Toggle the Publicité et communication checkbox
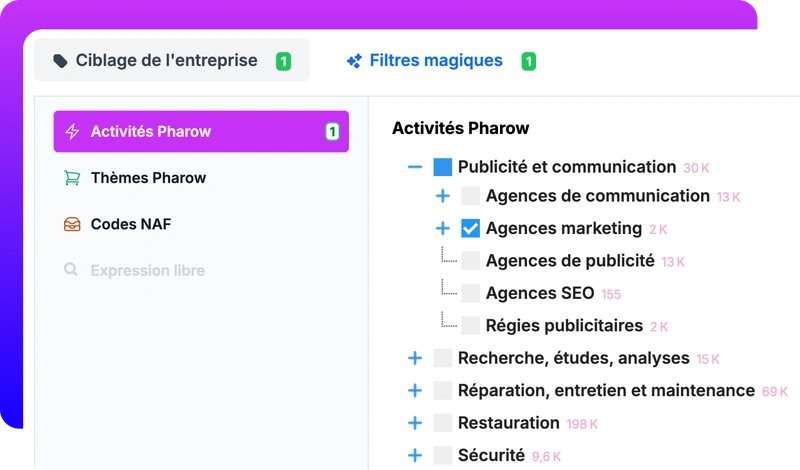This screenshot has width=800, height=470. point(442,167)
